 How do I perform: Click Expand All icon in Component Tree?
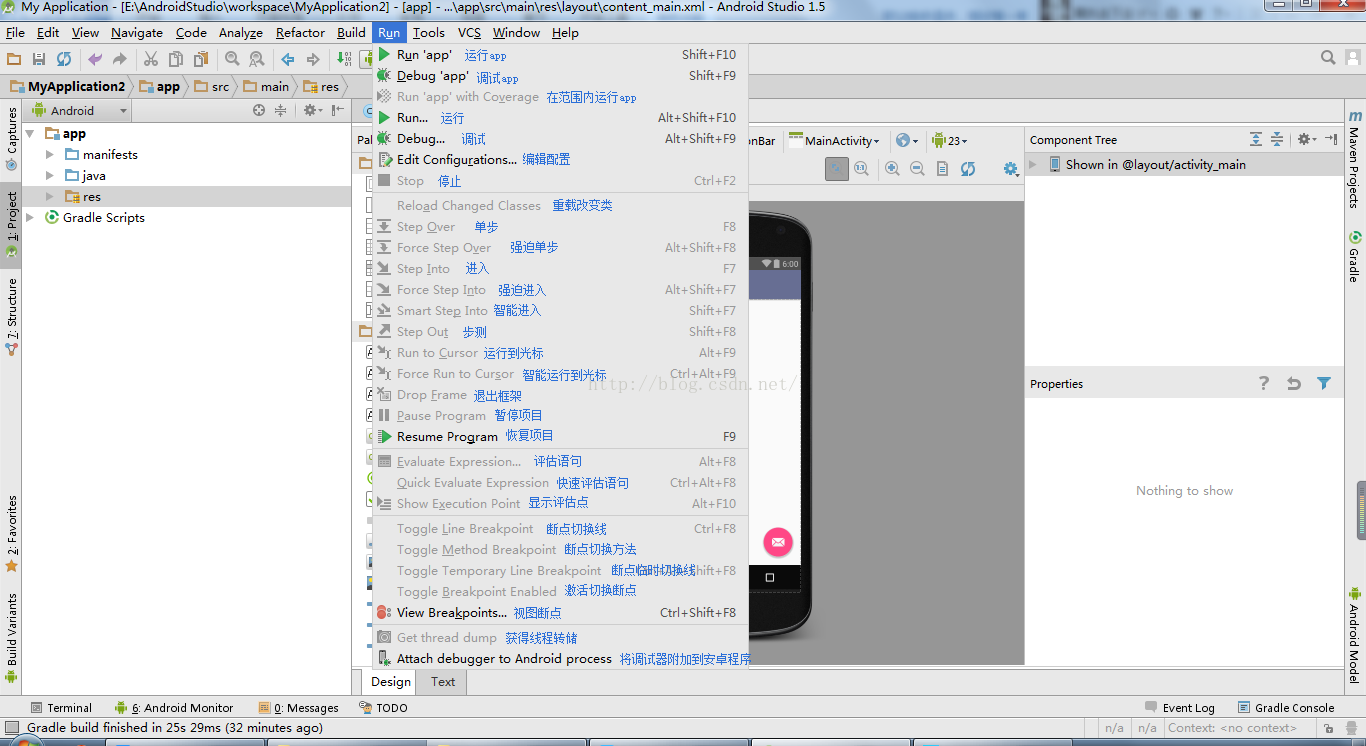click(x=1256, y=139)
